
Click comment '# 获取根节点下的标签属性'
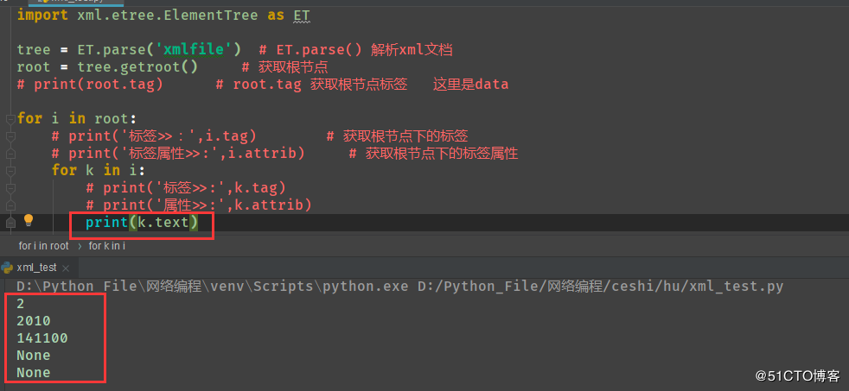pos(433,153)
